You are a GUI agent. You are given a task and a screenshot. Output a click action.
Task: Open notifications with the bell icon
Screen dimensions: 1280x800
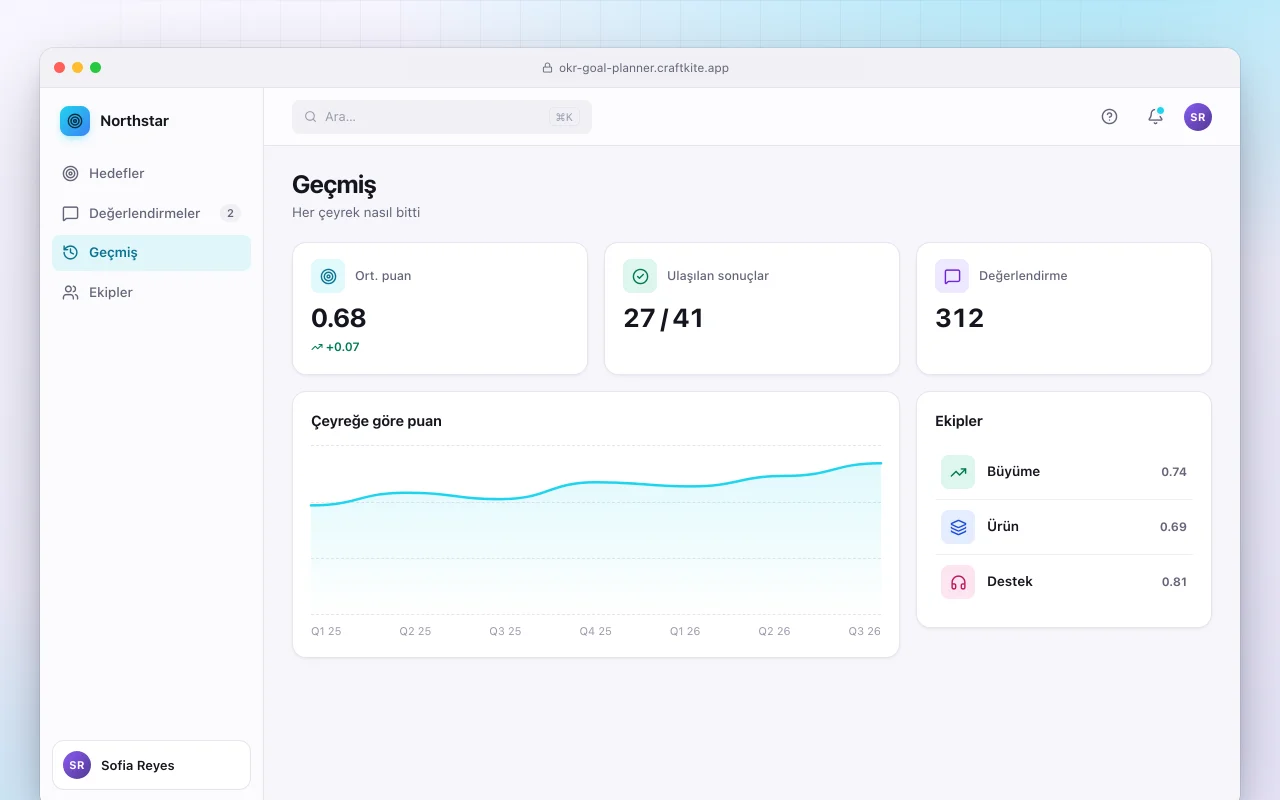click(1155, 117)
